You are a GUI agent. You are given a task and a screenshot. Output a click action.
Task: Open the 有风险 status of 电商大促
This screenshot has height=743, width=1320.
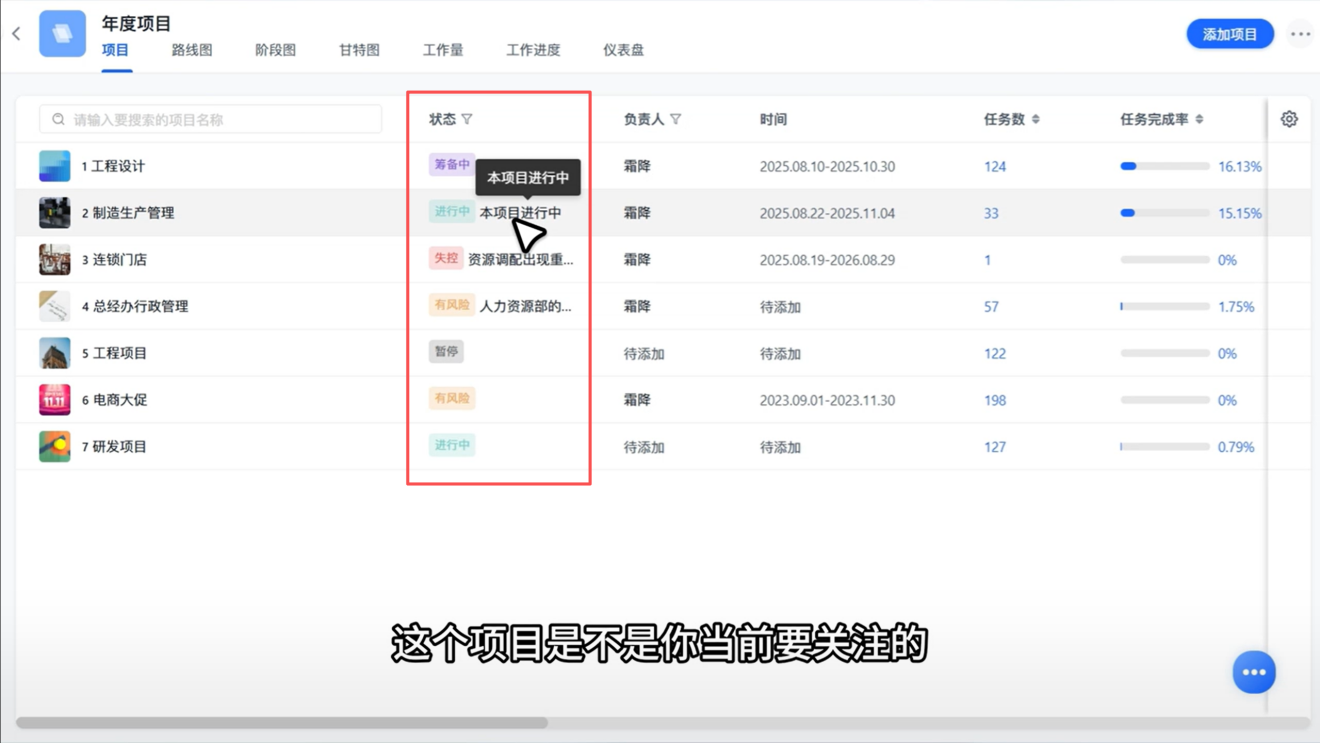[x=451, y=398]
